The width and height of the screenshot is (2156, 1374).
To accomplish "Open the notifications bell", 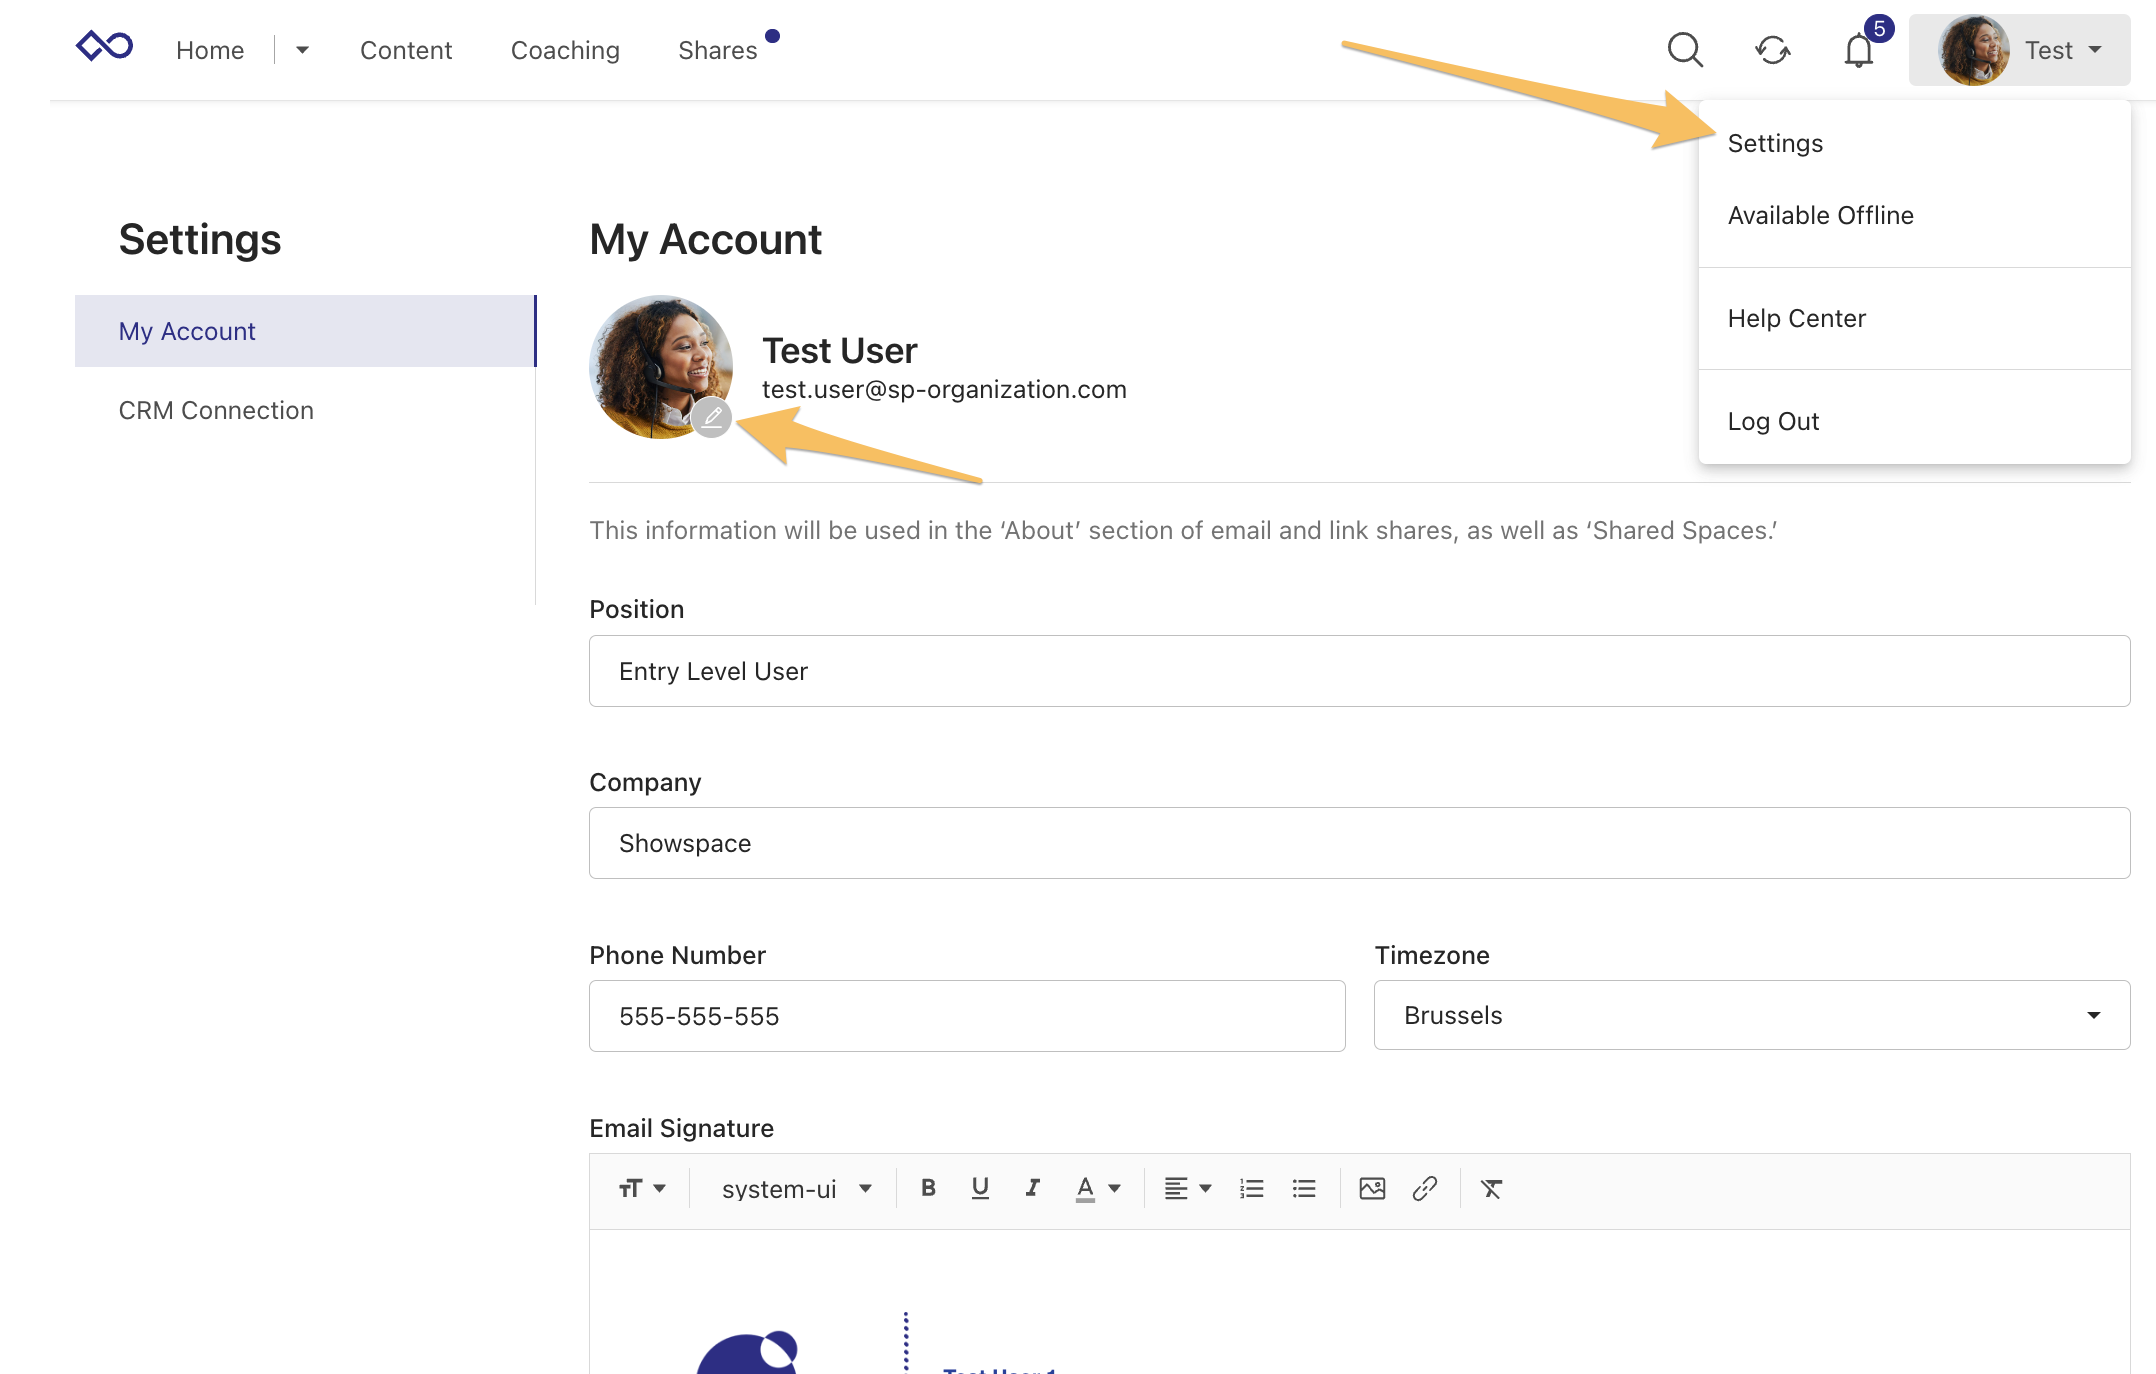I will pyautogui.click(x=1858, y=50).
